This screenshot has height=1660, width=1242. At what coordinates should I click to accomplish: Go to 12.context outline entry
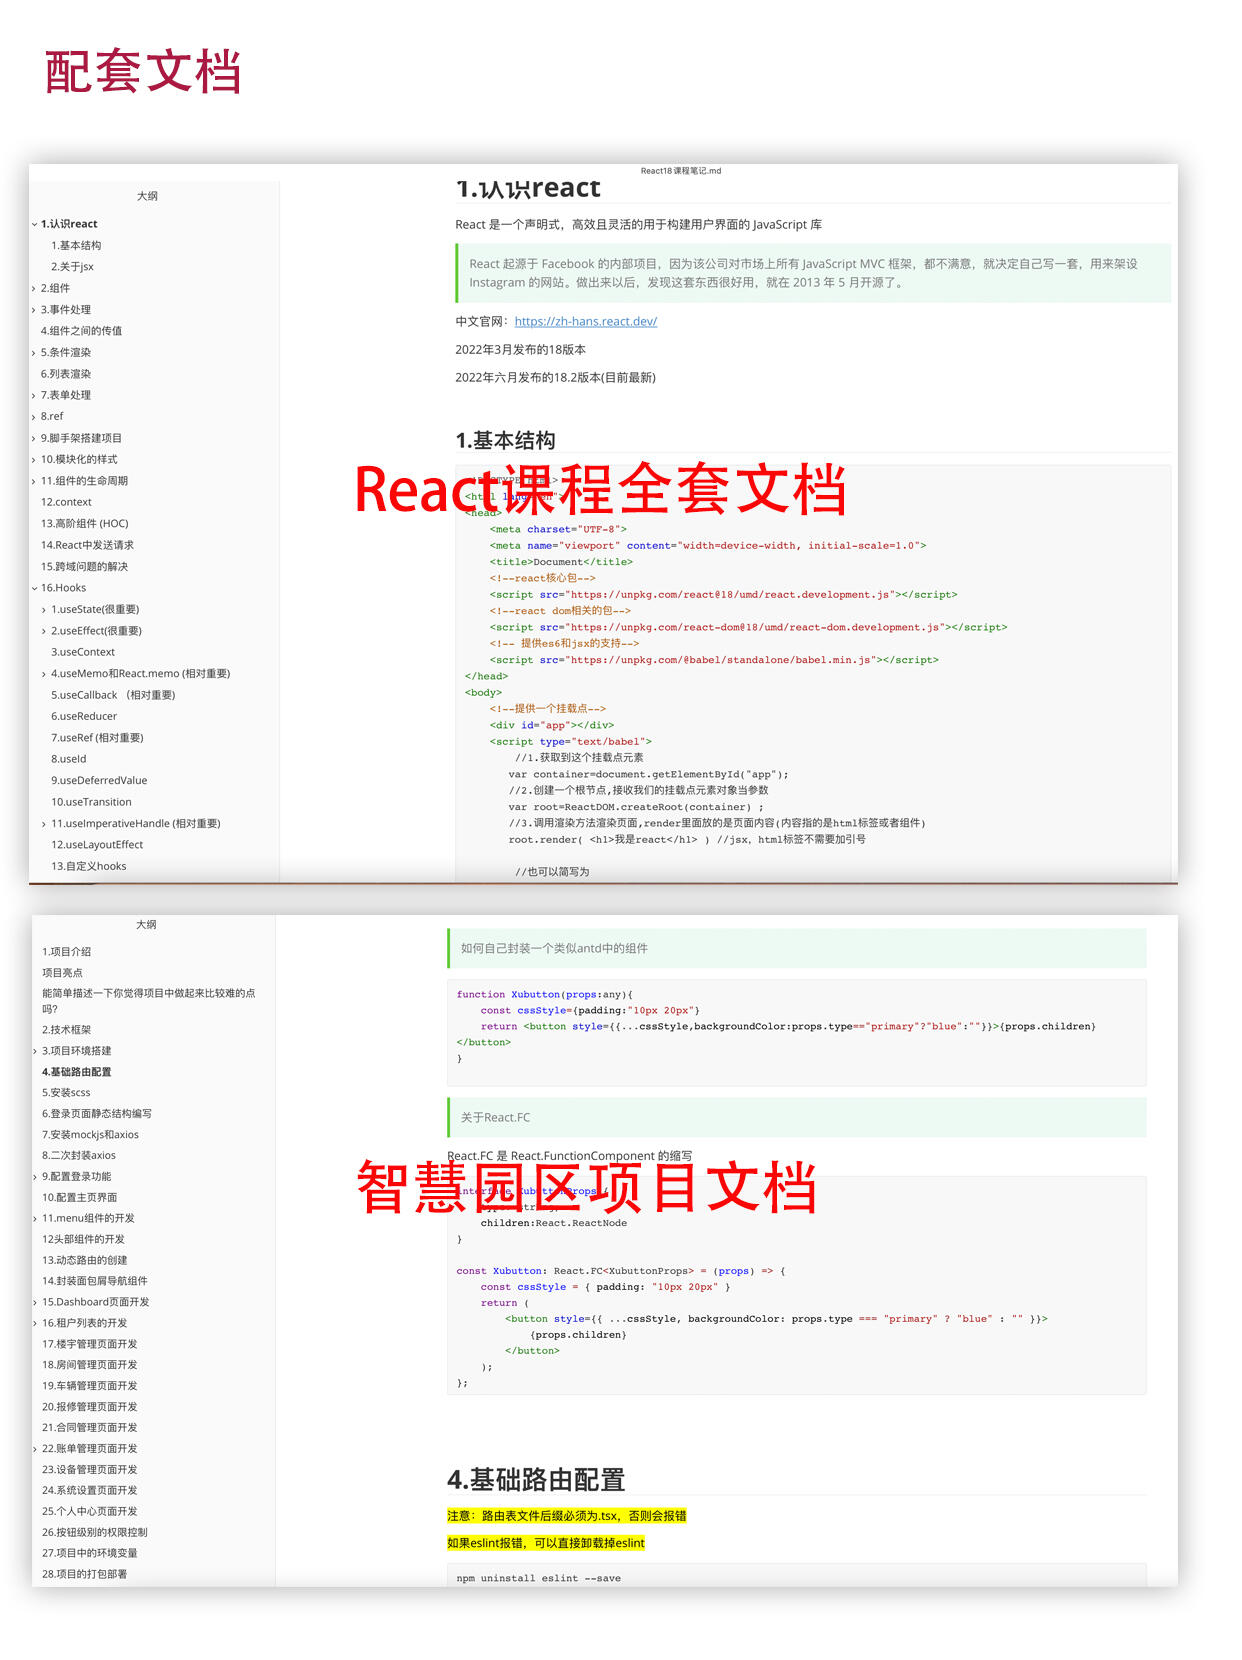tap(66, 502)
